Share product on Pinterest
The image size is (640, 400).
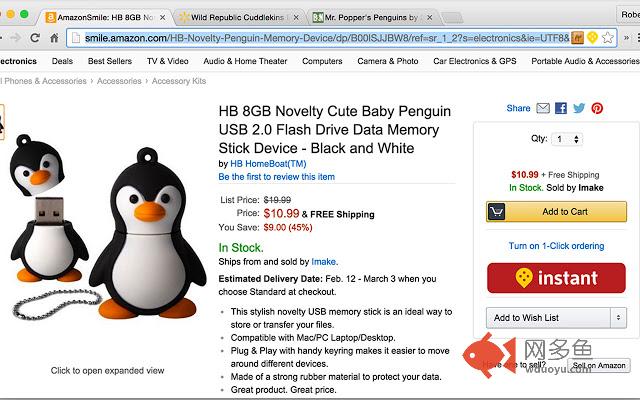pyautogui.click(x=597, y=108)
